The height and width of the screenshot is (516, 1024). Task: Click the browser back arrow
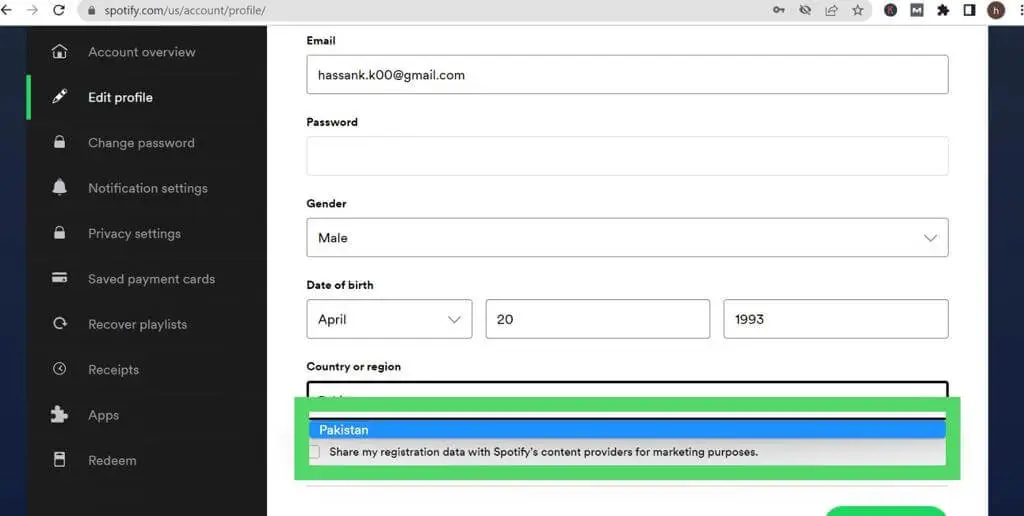(x=7, y=10)
